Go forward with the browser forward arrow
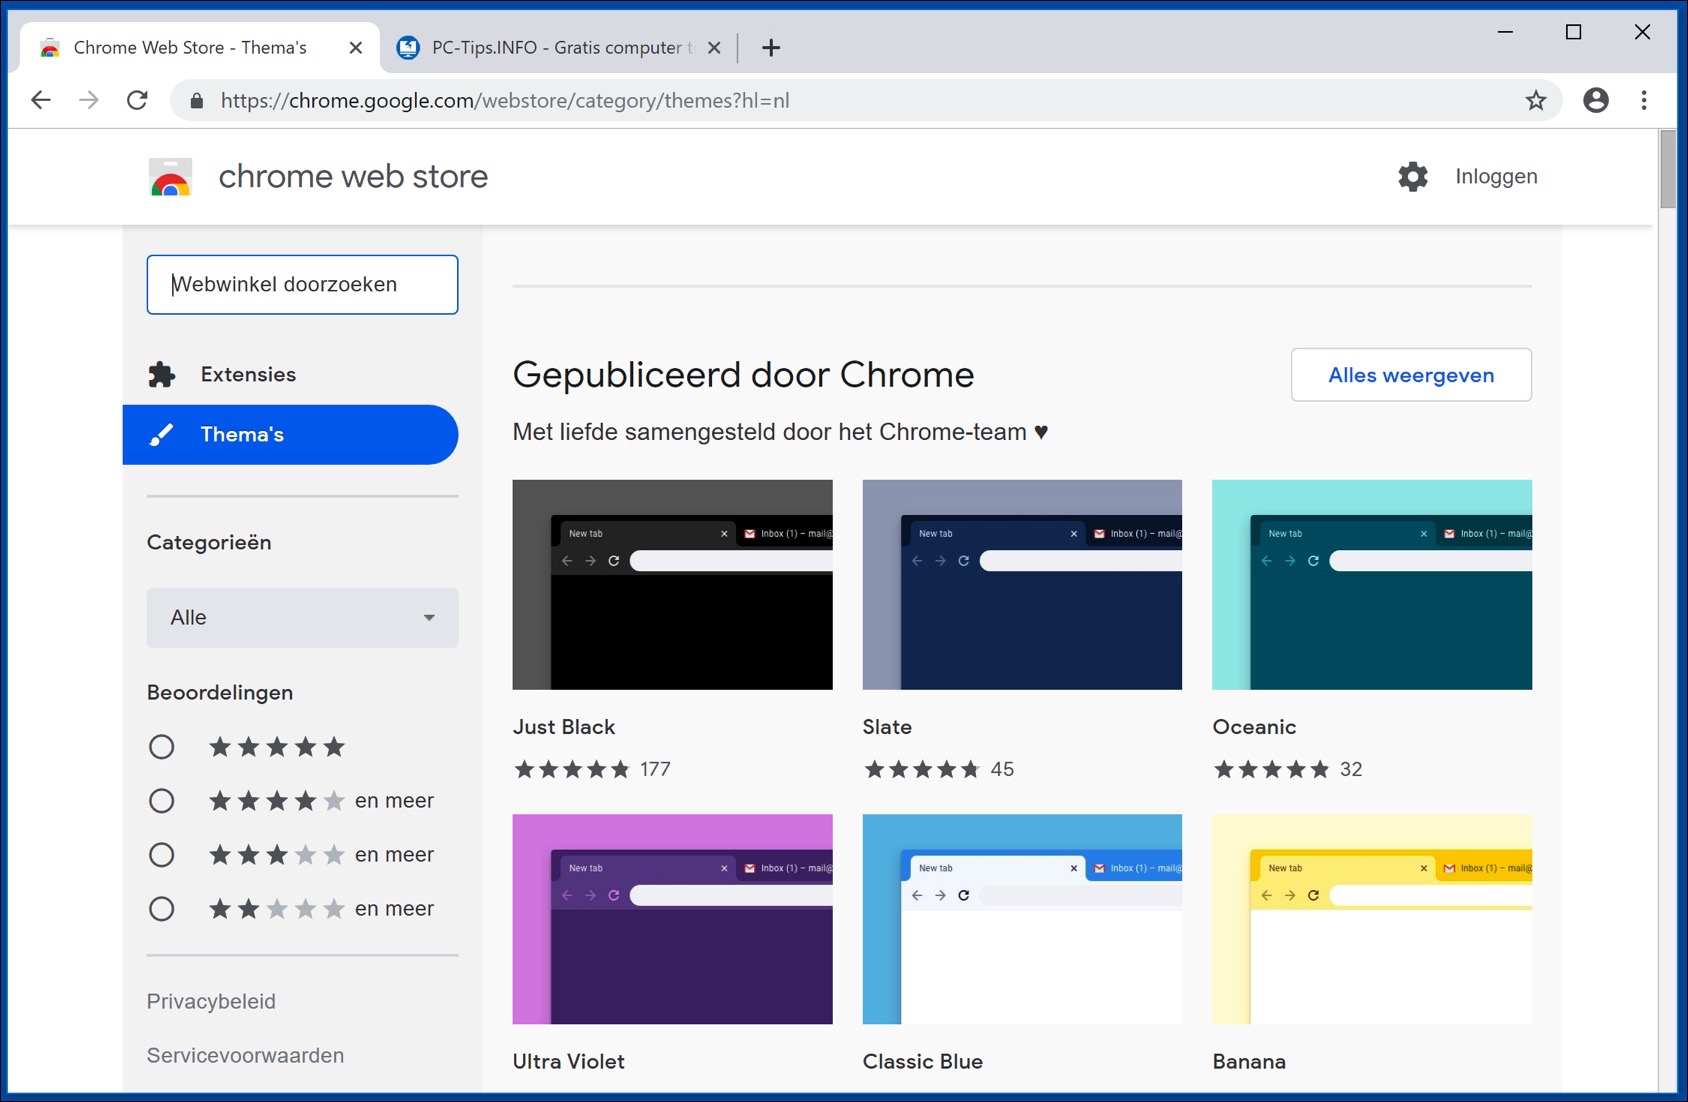Viewport: 1688px width, 1102px height. (x=89, y=100)
